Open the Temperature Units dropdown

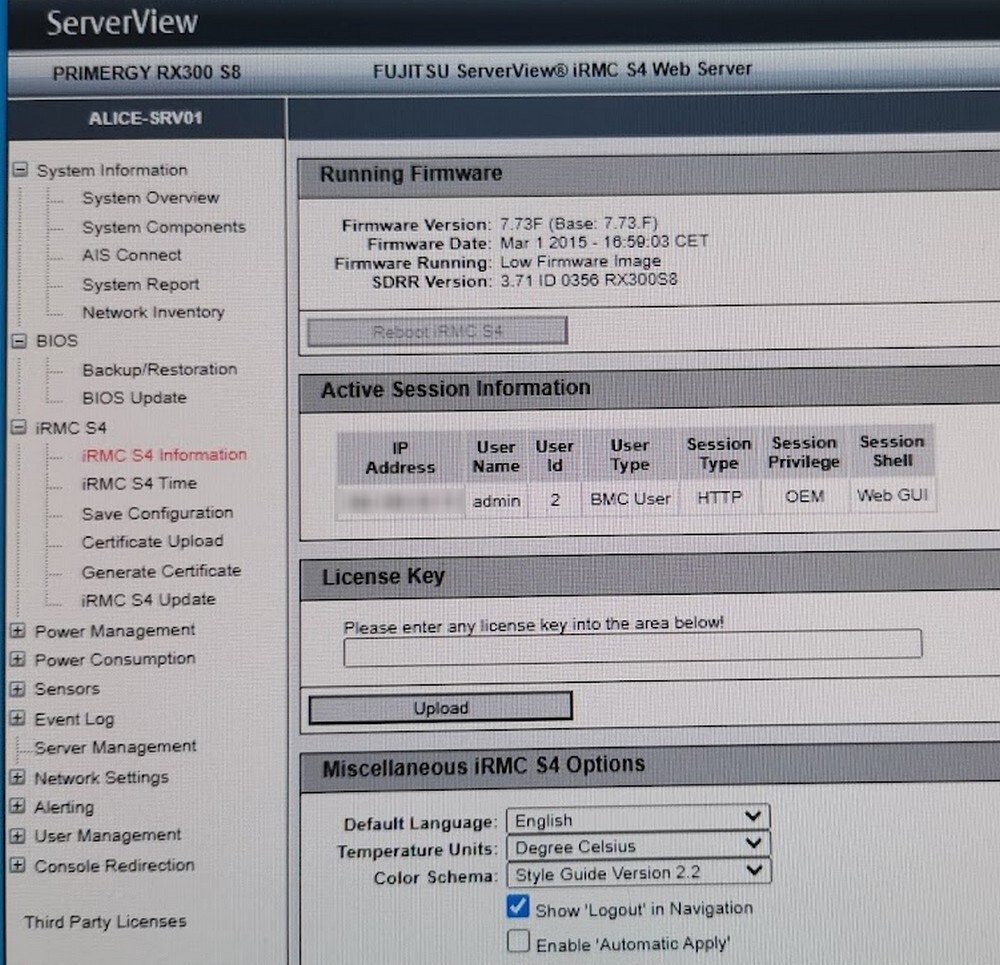(x=638, y=846)
